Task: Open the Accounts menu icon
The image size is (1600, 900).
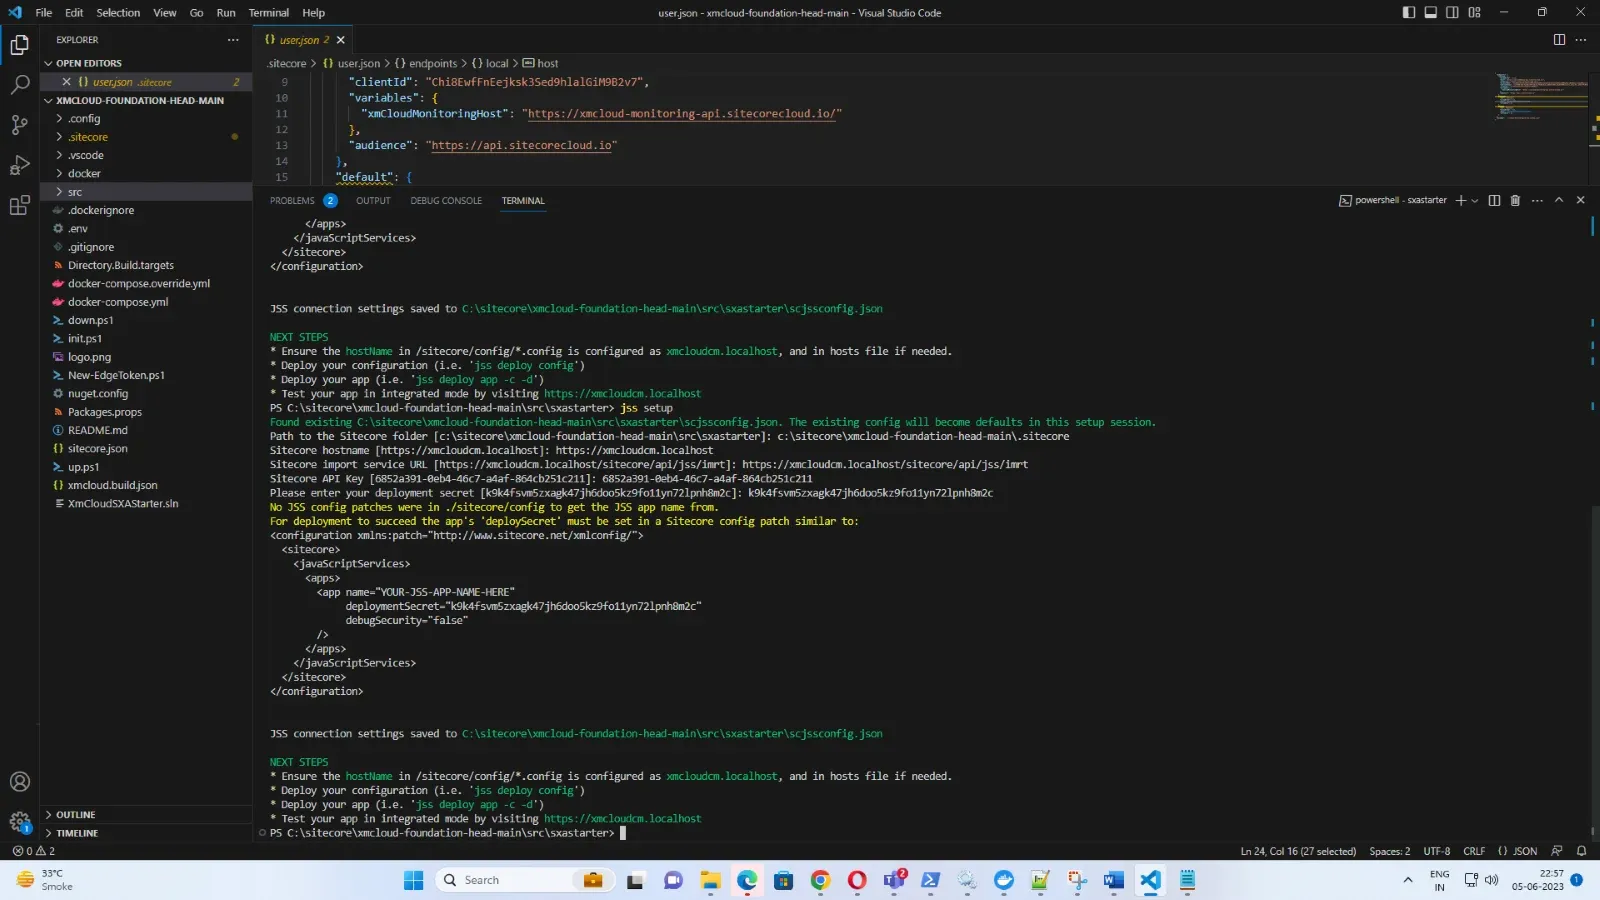Action: (19, 782)
